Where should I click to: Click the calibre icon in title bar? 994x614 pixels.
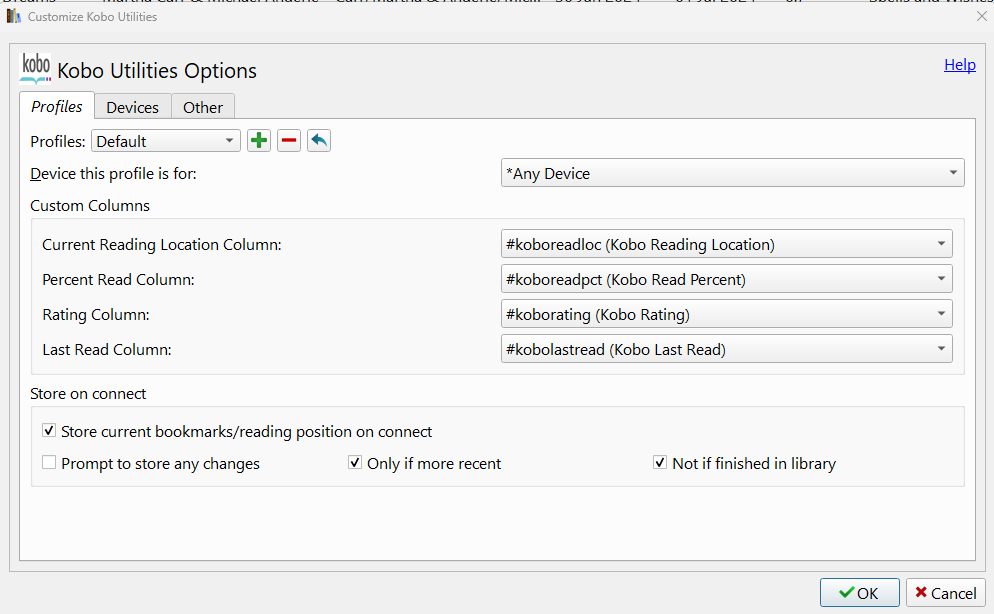click(x=13, y=17)
